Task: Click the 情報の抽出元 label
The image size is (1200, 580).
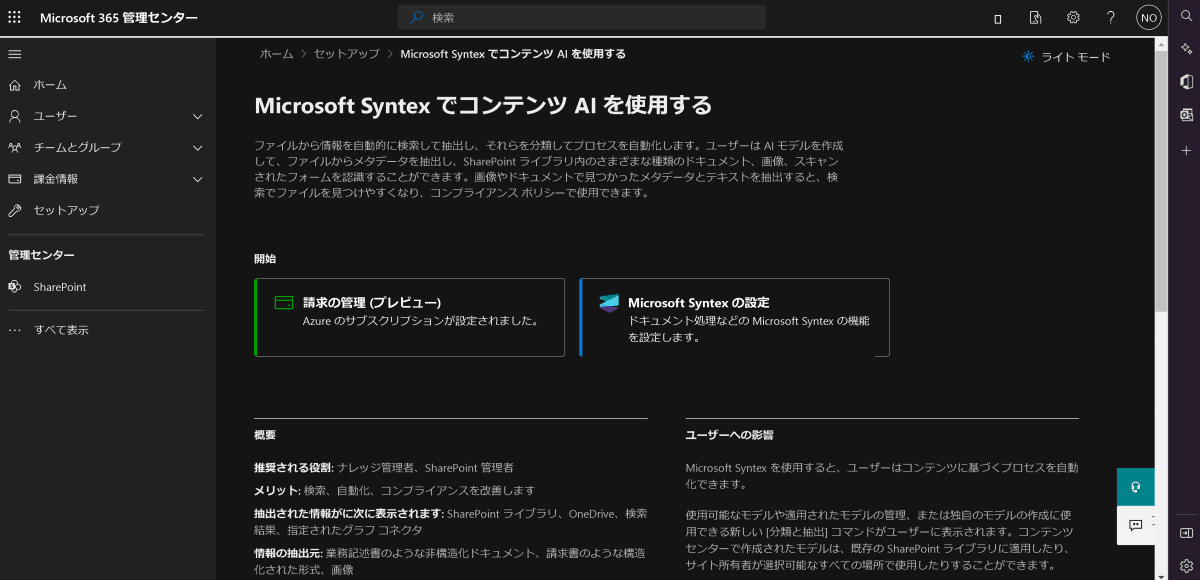Action: coord(288,553)
